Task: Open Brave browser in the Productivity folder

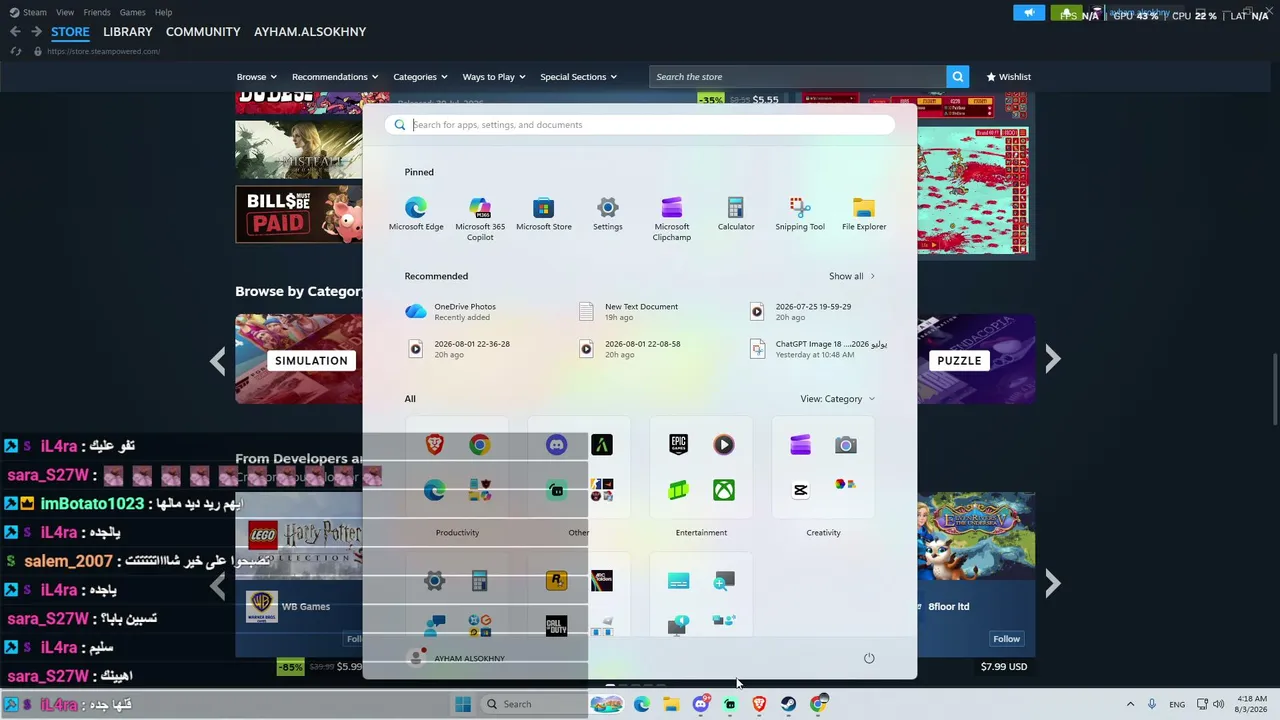Action: coord(434,445)
